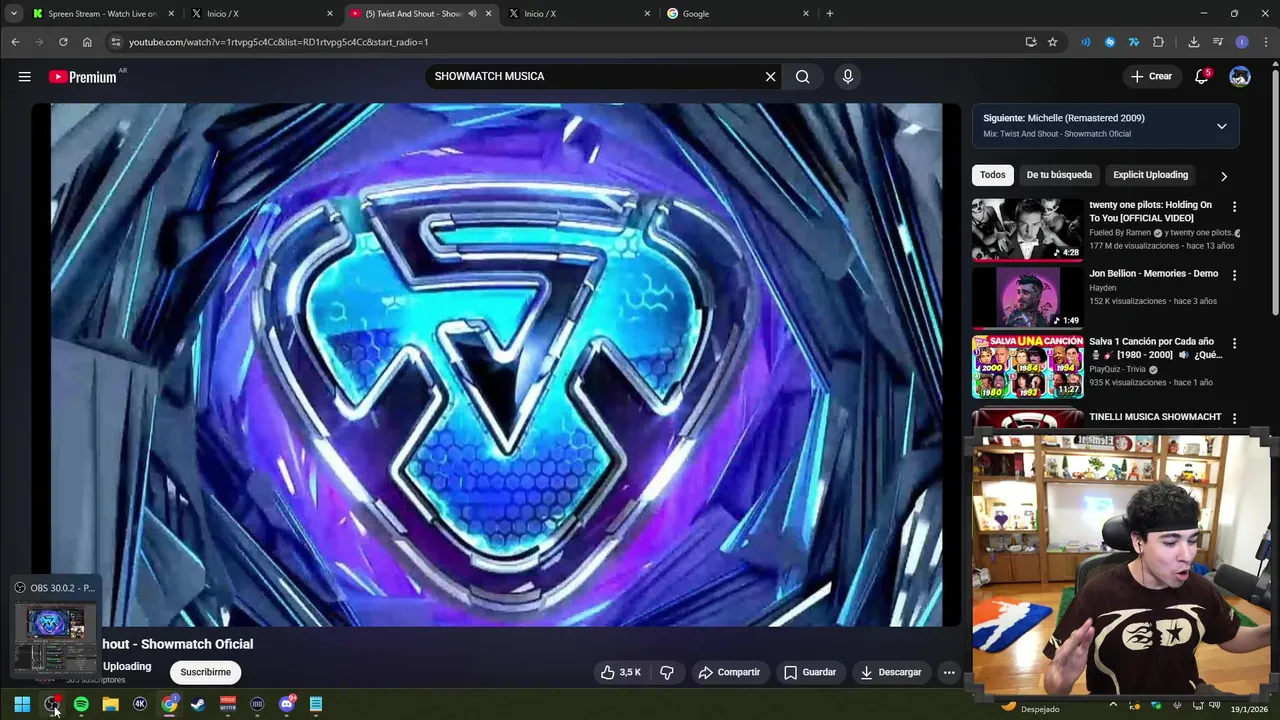Open a new browser tab
The width and height of the screenshot is (1280, 720).
pyautogui.click(x=829, y=14)
